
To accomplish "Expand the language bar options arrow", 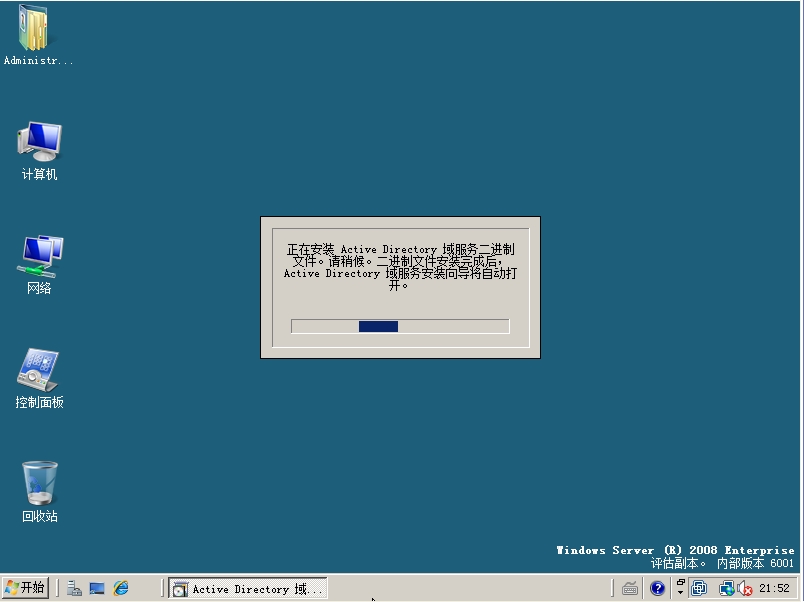I will point(681,593).
